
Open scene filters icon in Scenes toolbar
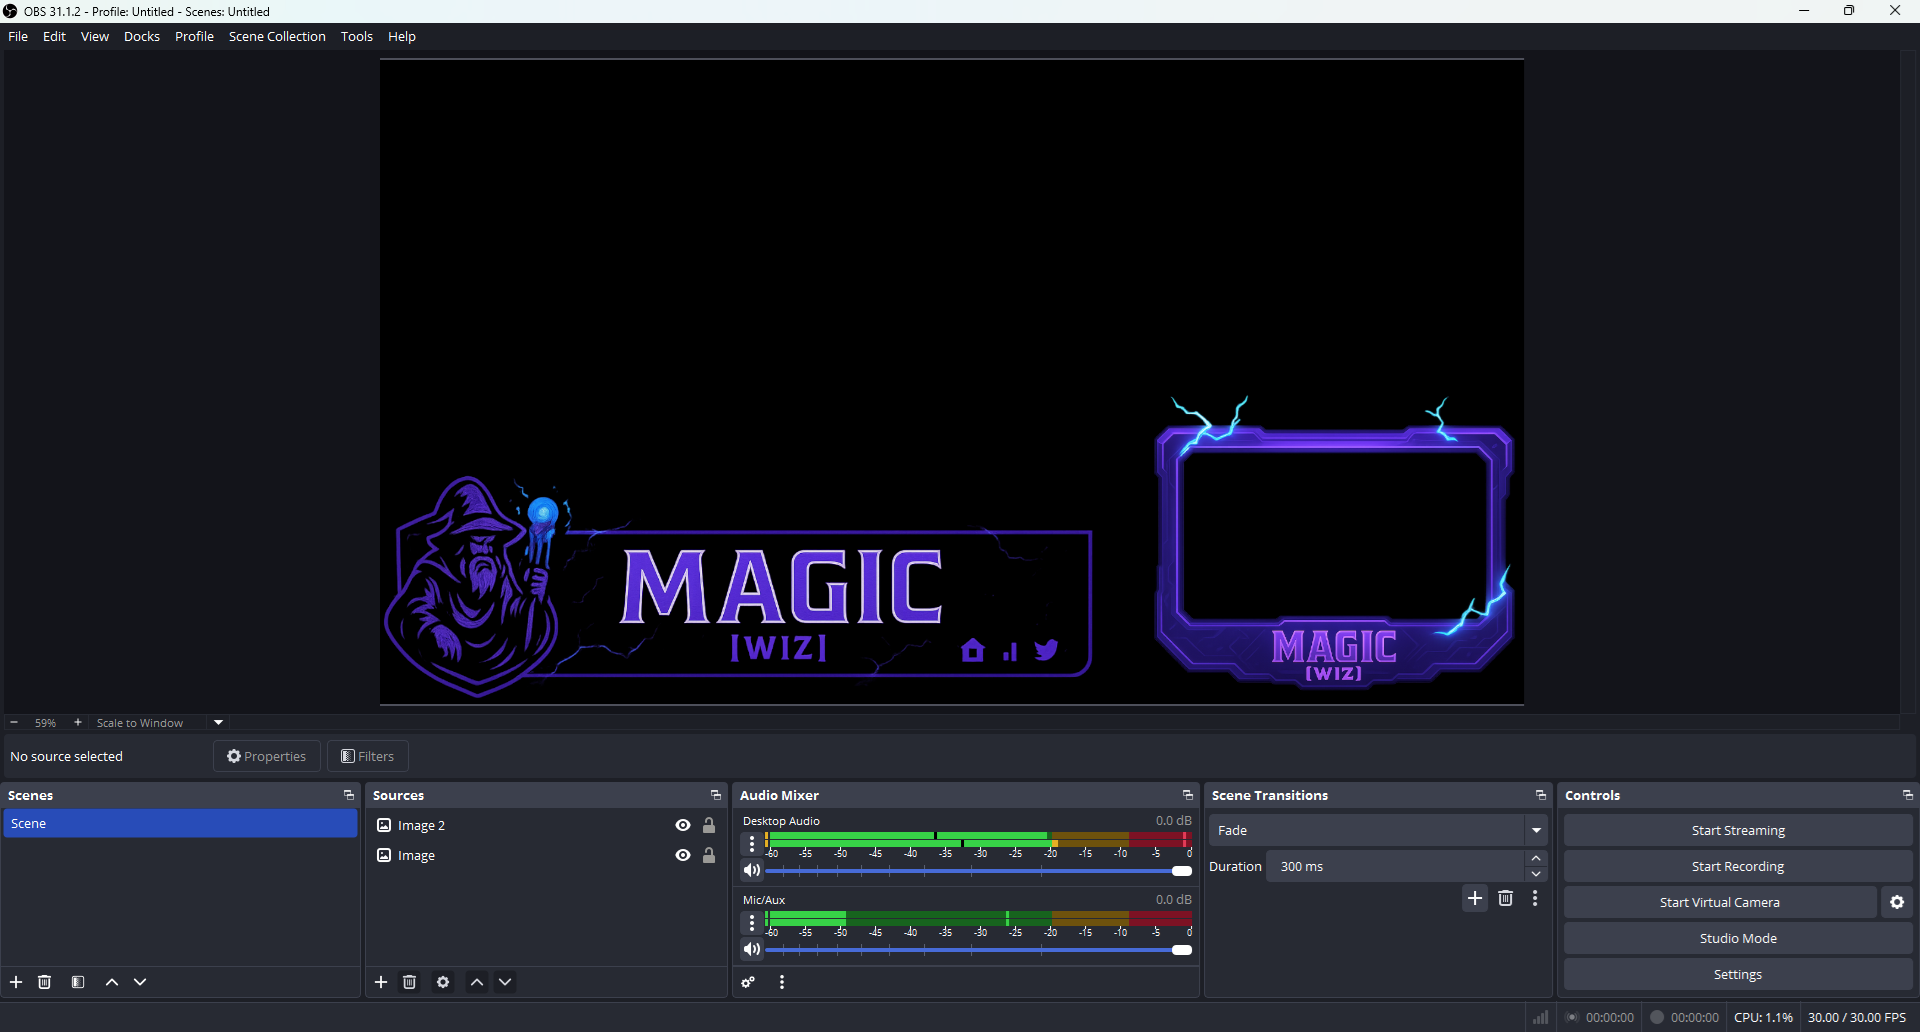tap(78, 982)
